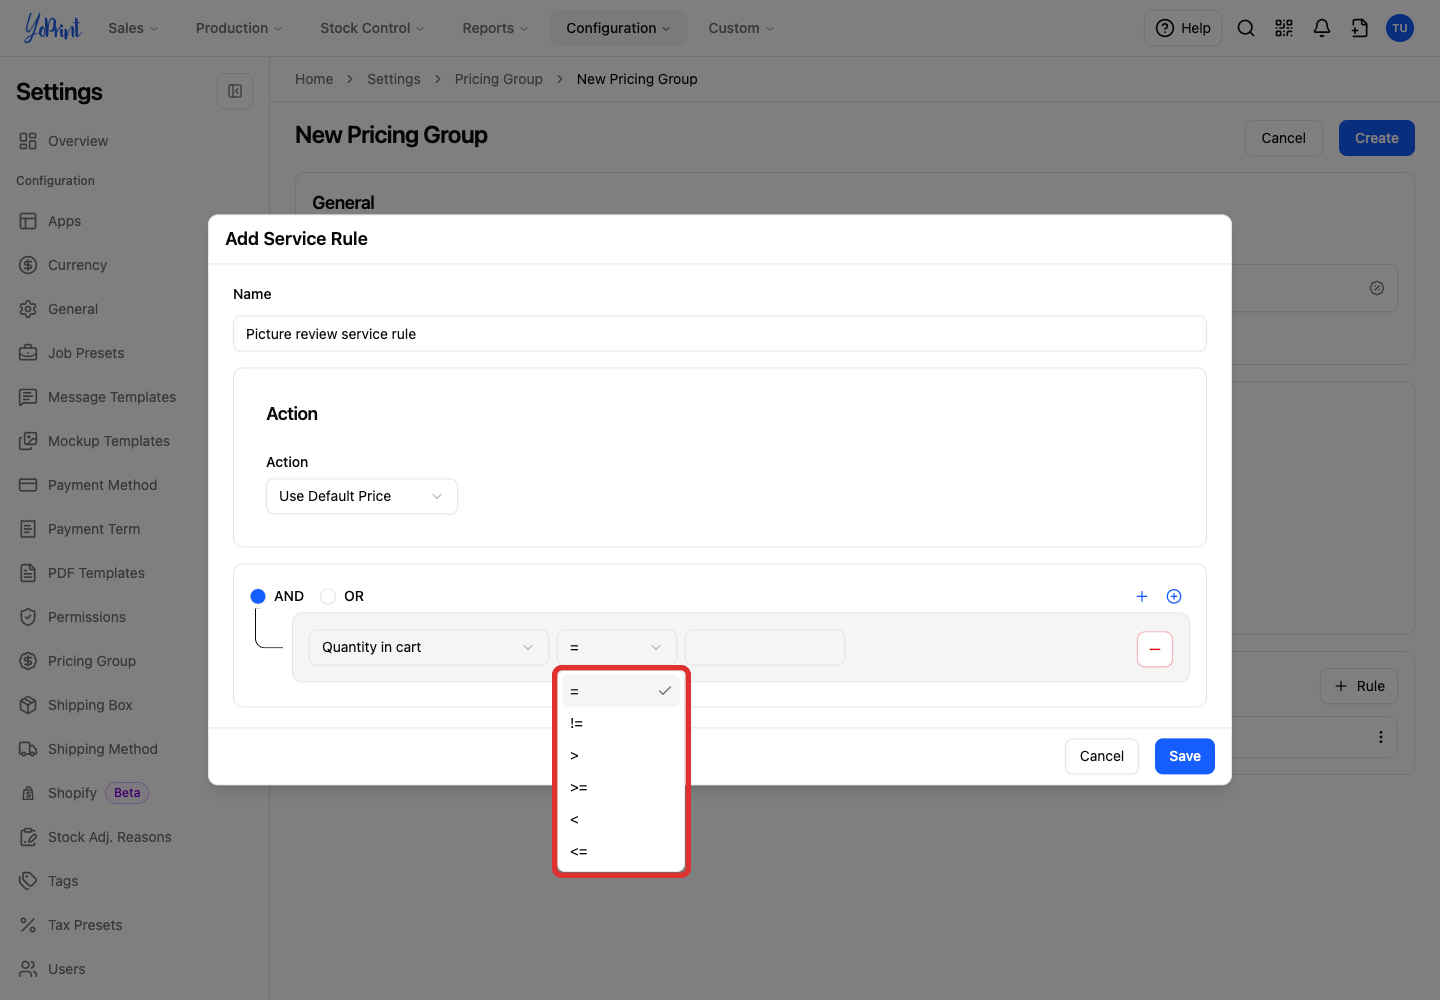Open the TU user avatar menu
This screenshot has height=1000, width=1440.
click(x=1400, y=28)
